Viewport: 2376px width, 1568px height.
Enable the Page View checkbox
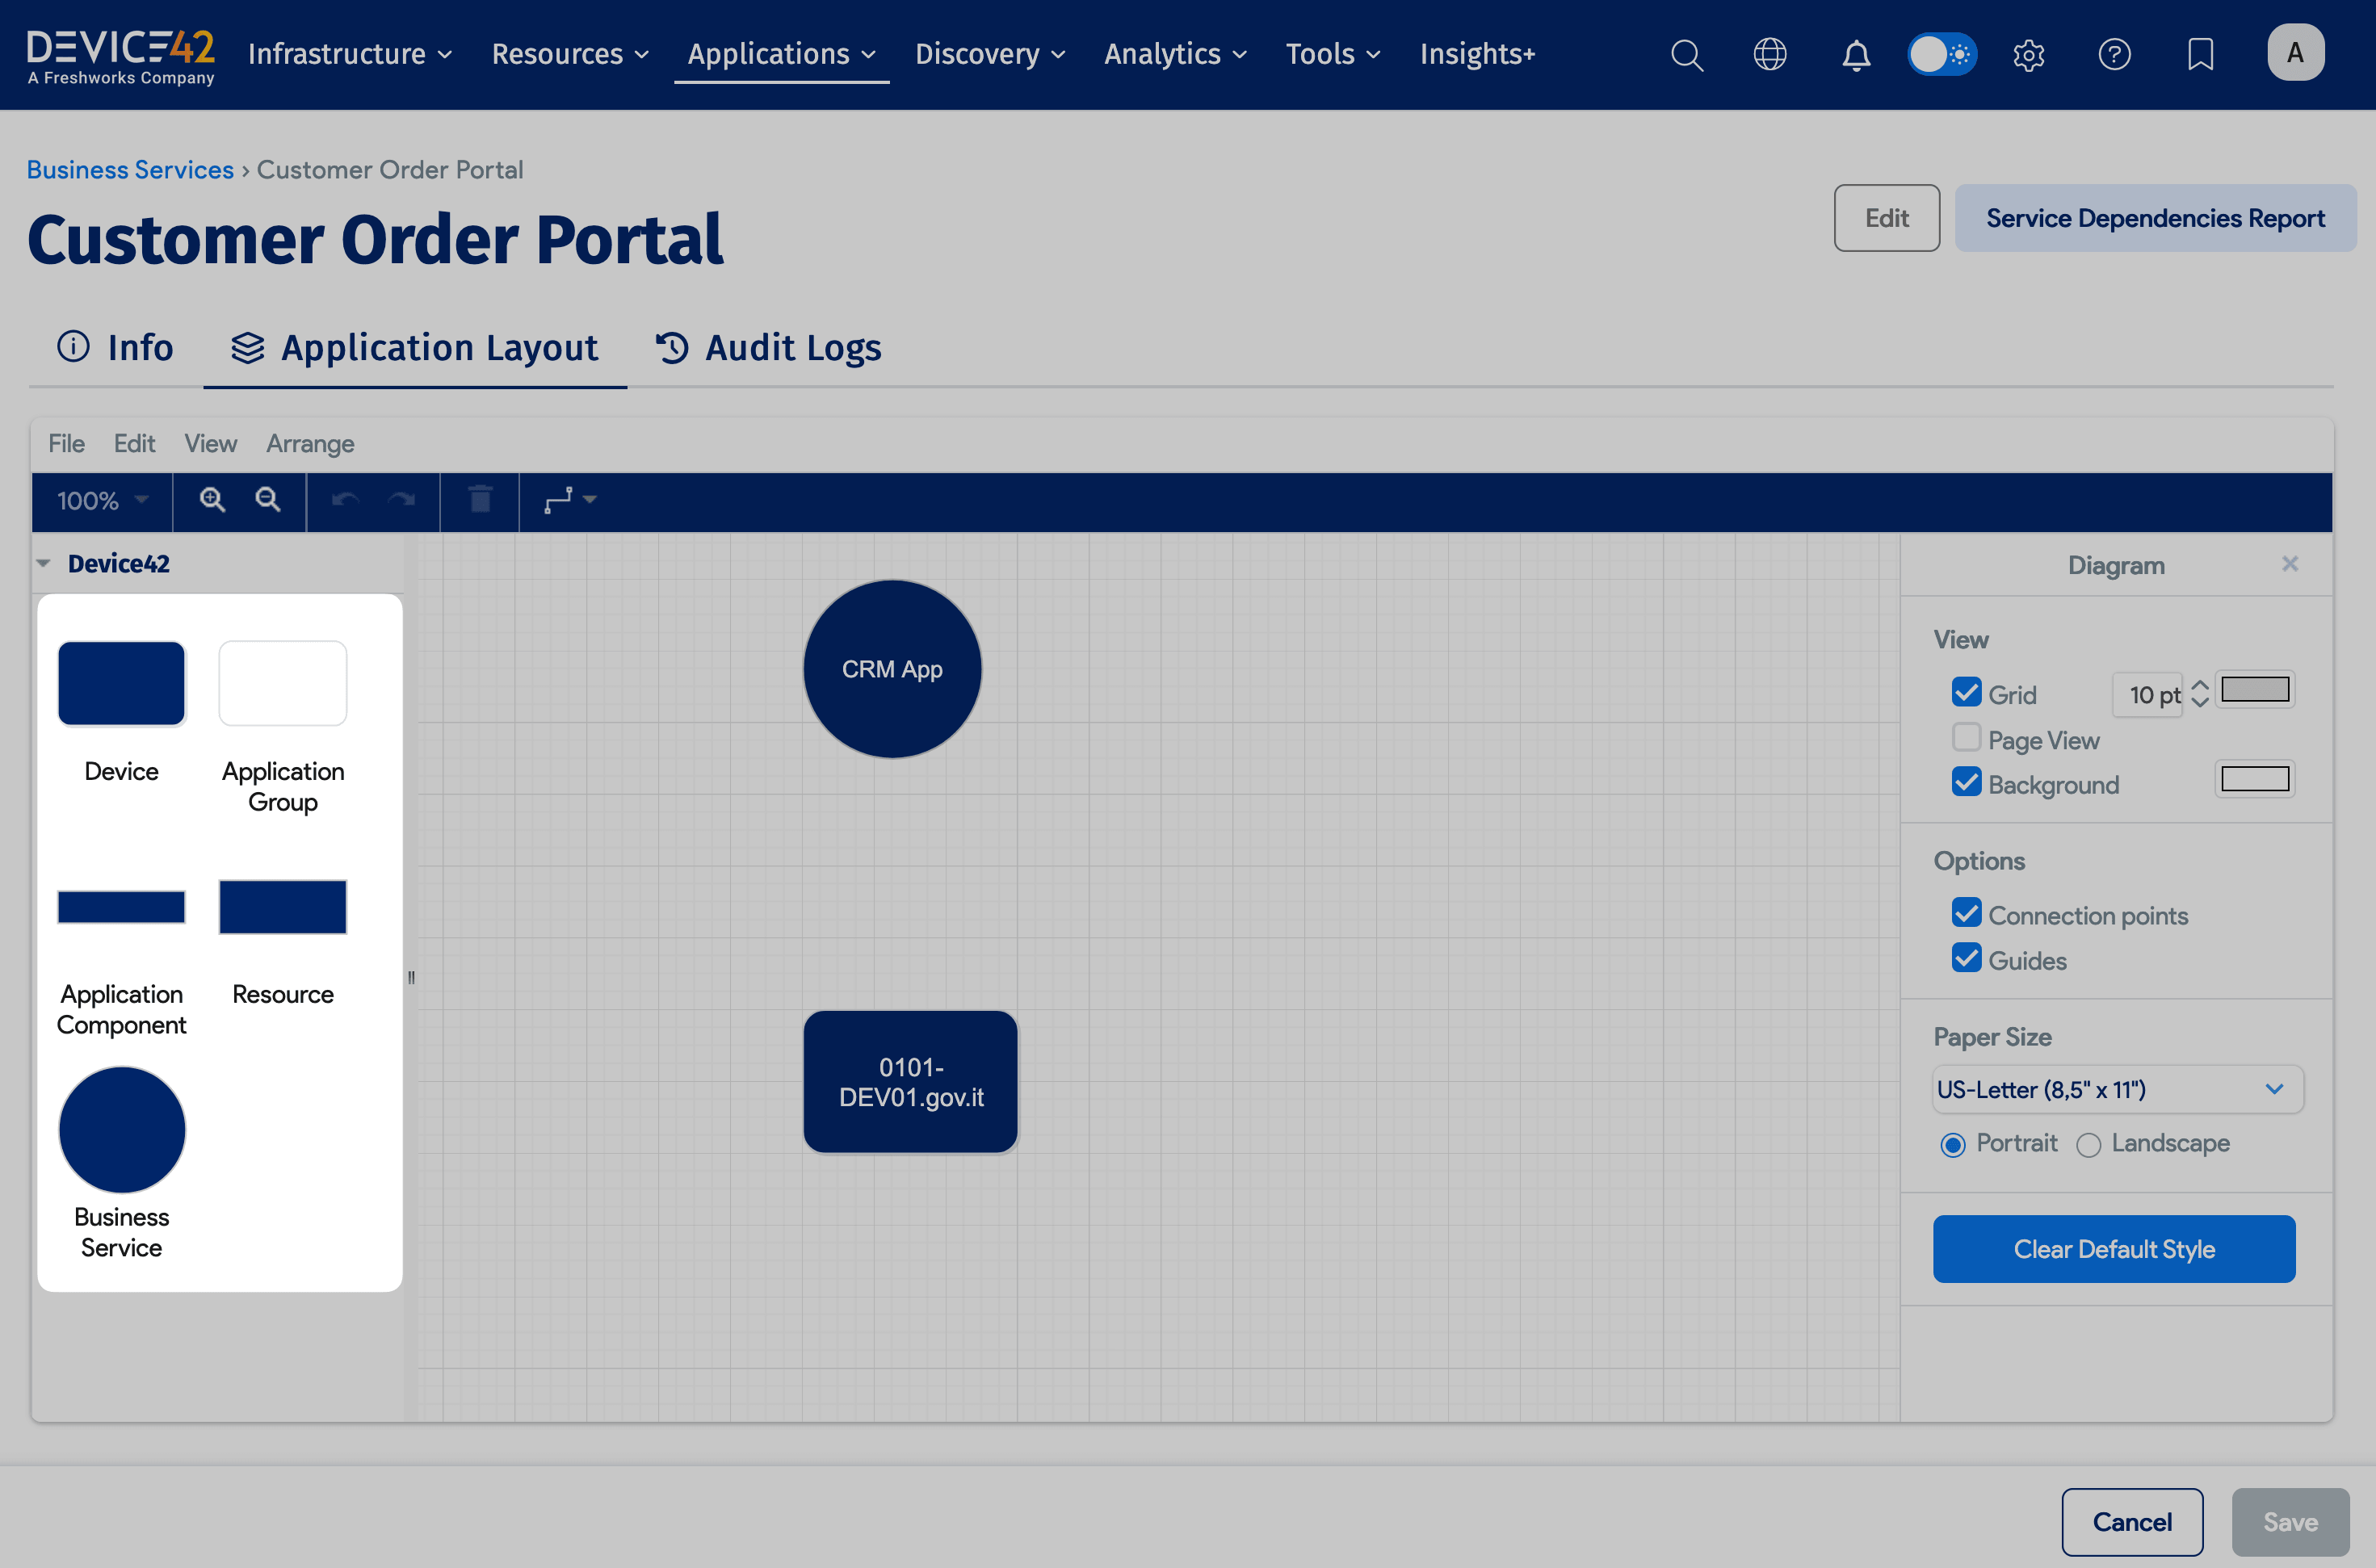click(x=1966, y=738)
